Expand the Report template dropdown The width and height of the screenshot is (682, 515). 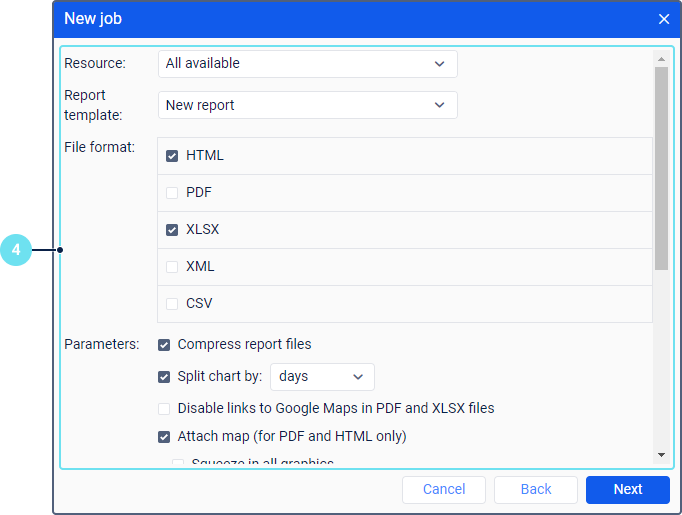pyautogui.click(x=307, y=105)
